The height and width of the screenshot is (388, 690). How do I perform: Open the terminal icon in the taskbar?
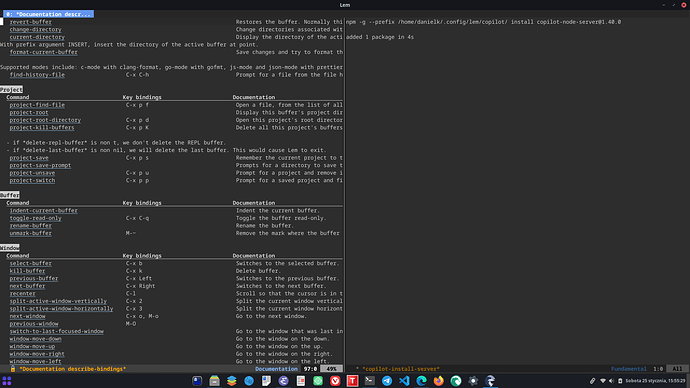tap(370, 381)
